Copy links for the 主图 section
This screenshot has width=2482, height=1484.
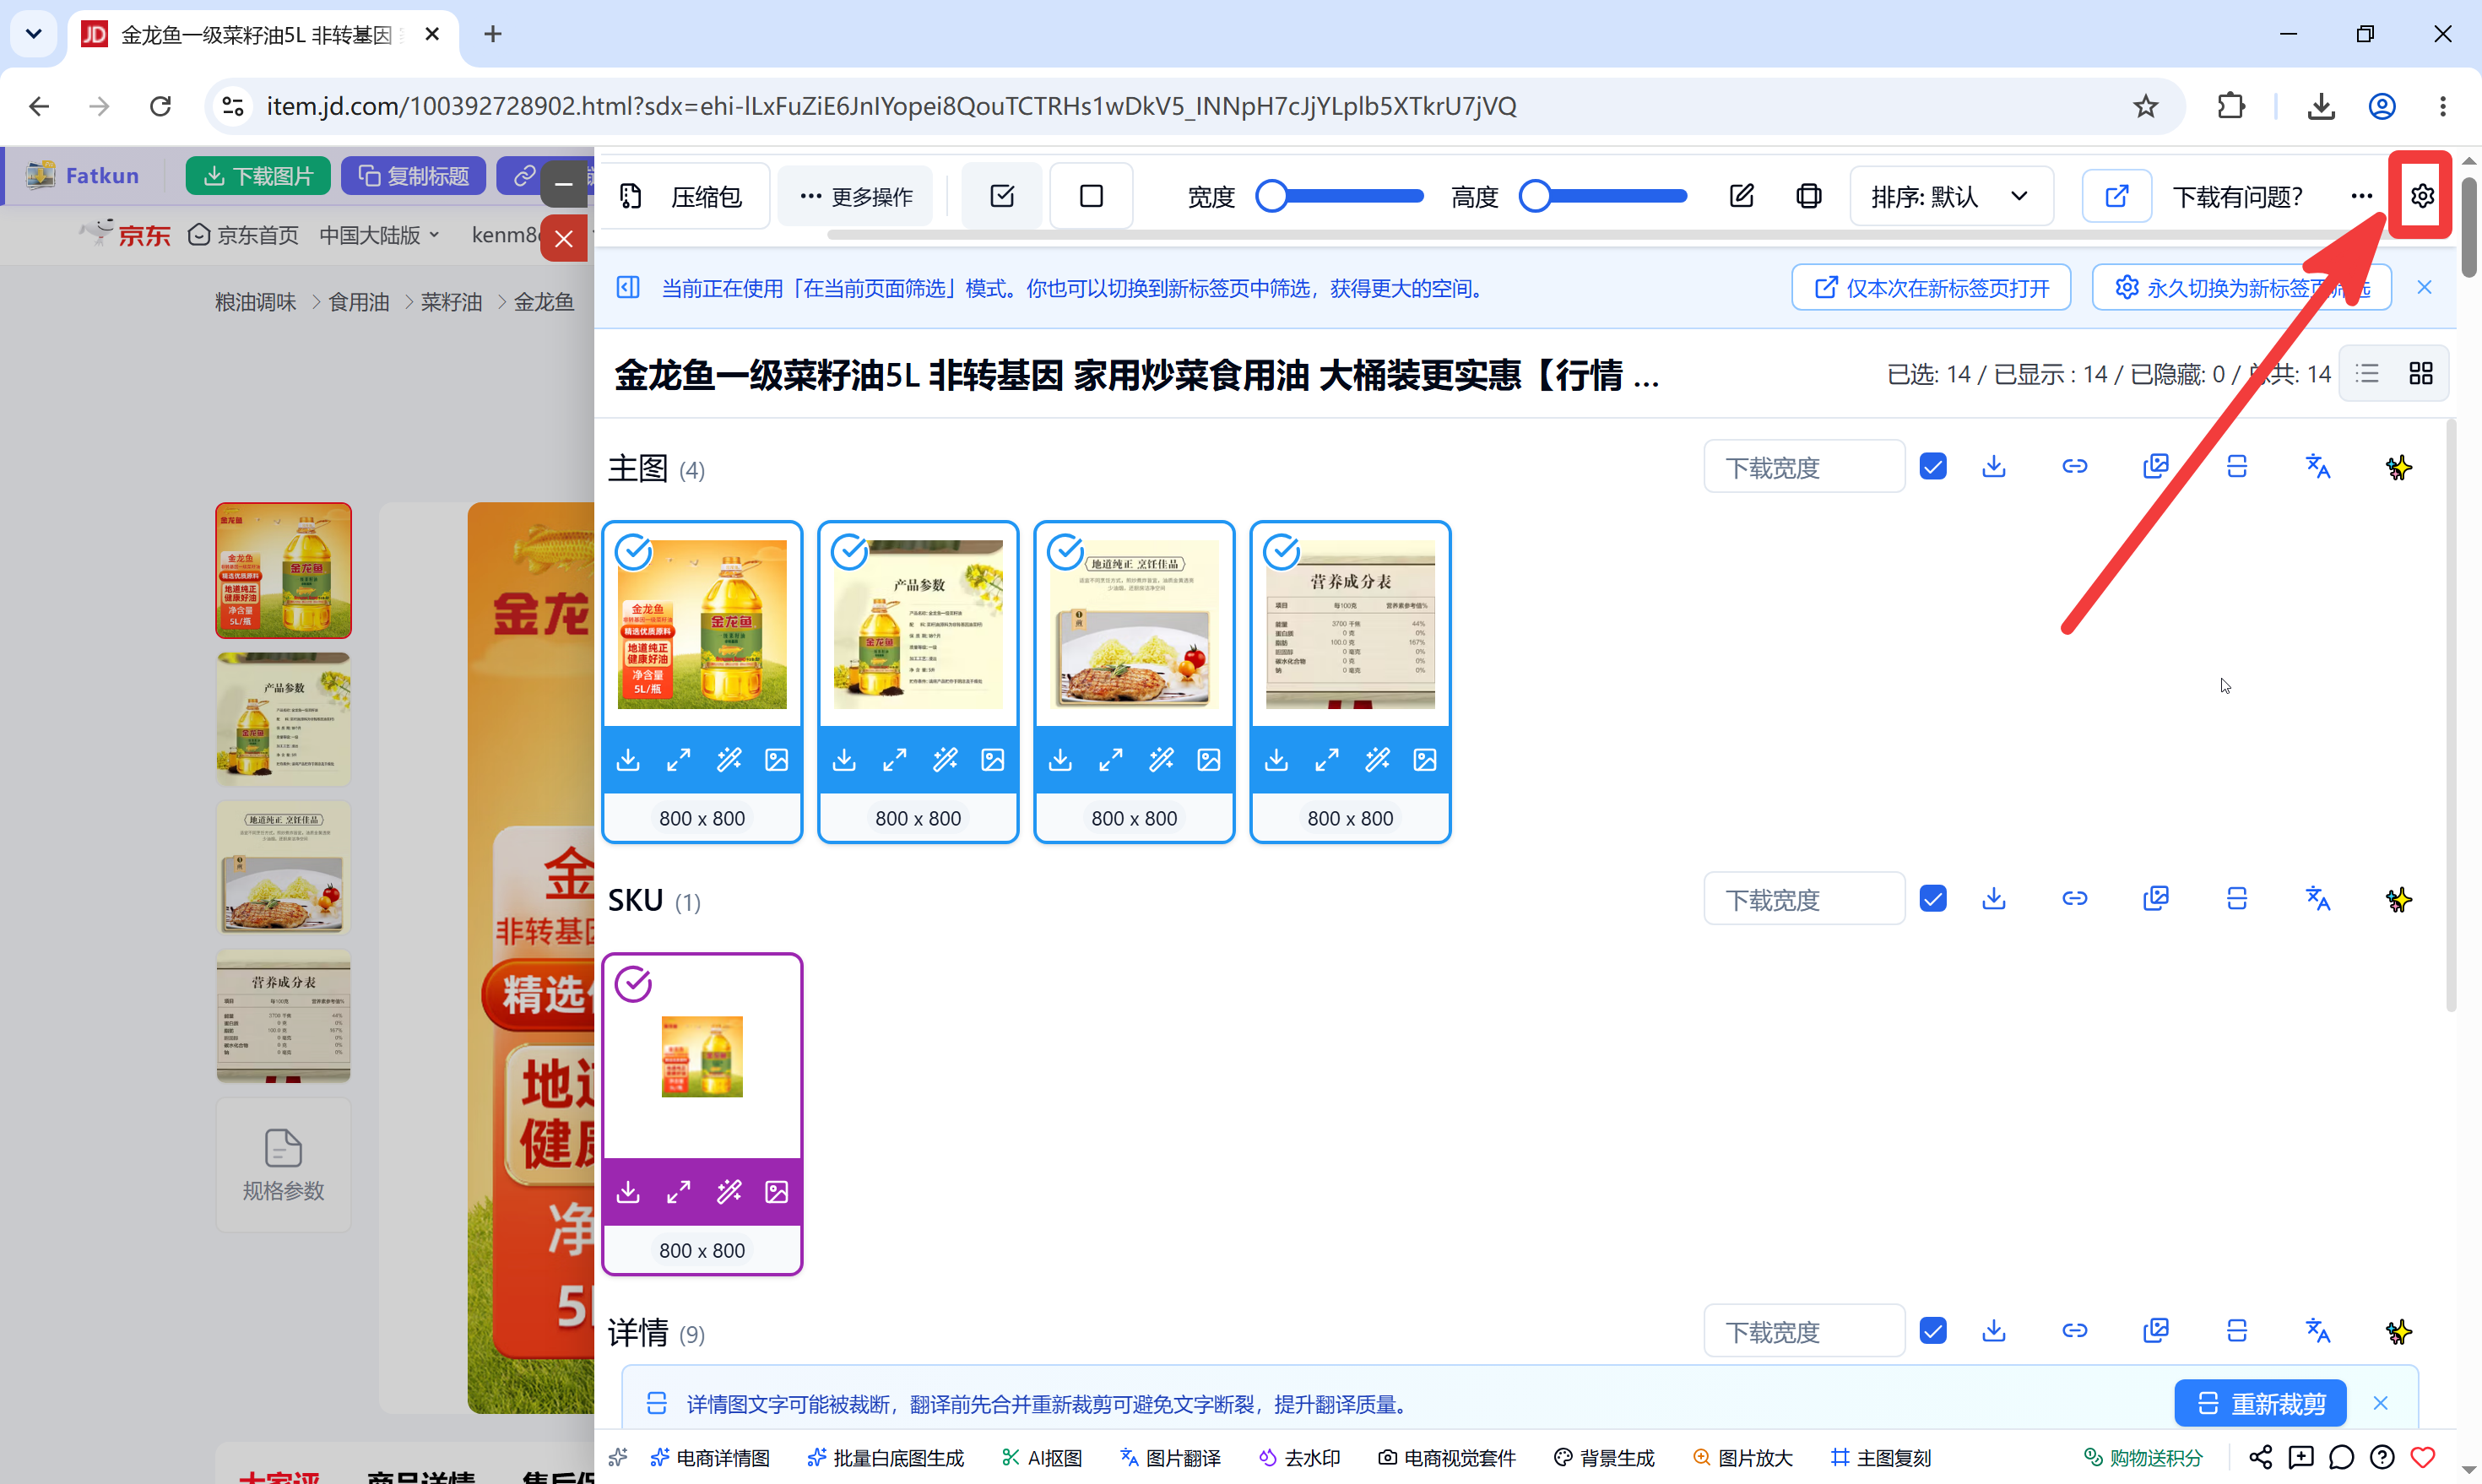tap(2074, 467)
